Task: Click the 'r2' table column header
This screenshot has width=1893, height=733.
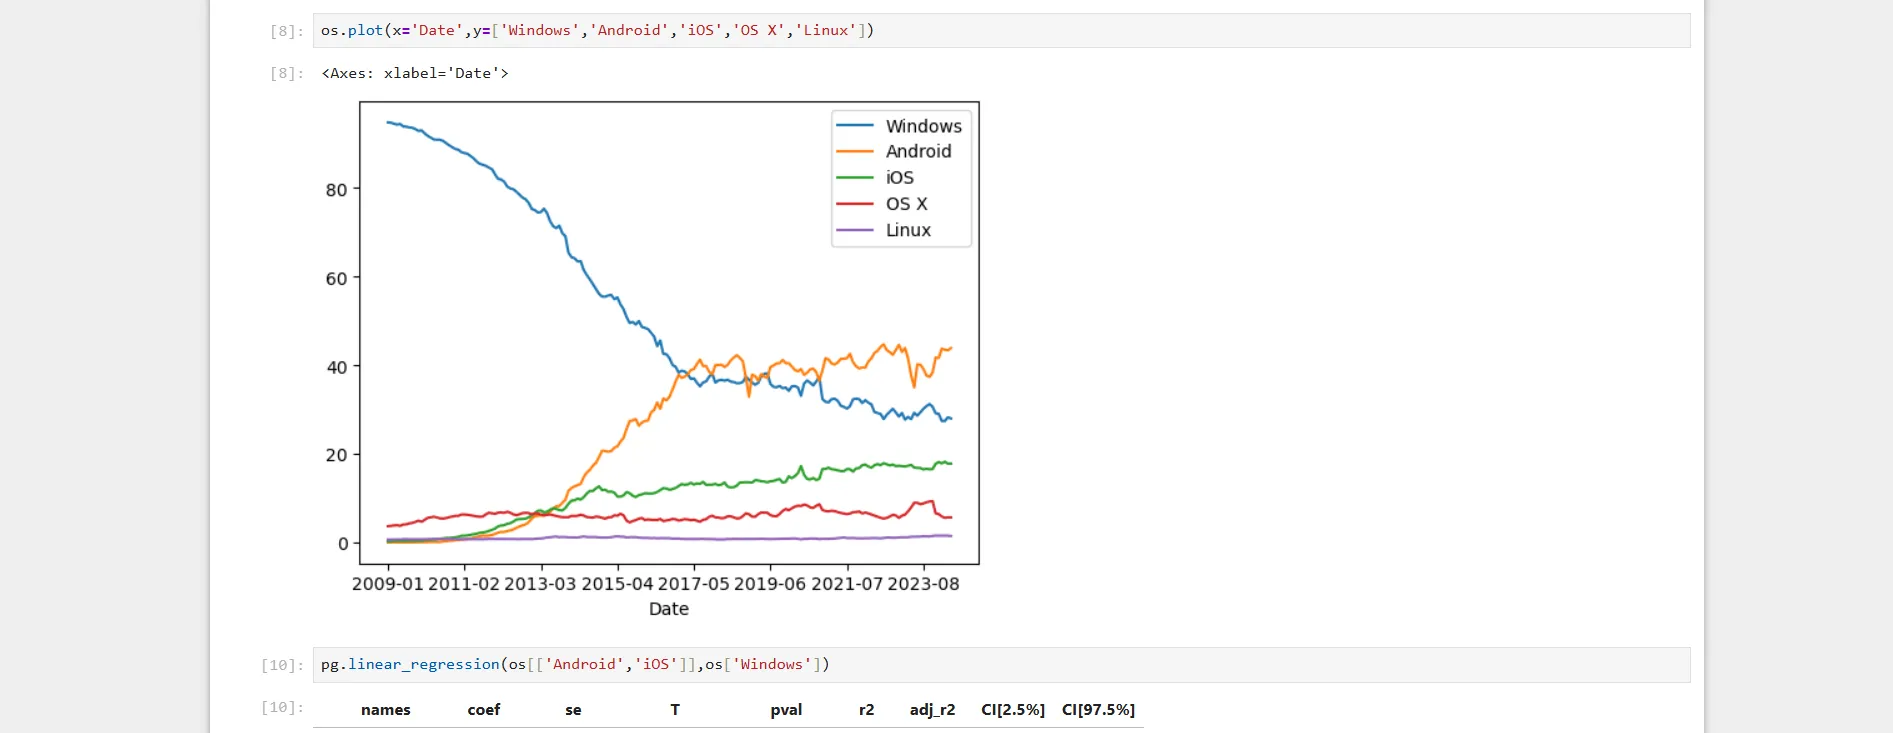Action: [x=867, y=710]
